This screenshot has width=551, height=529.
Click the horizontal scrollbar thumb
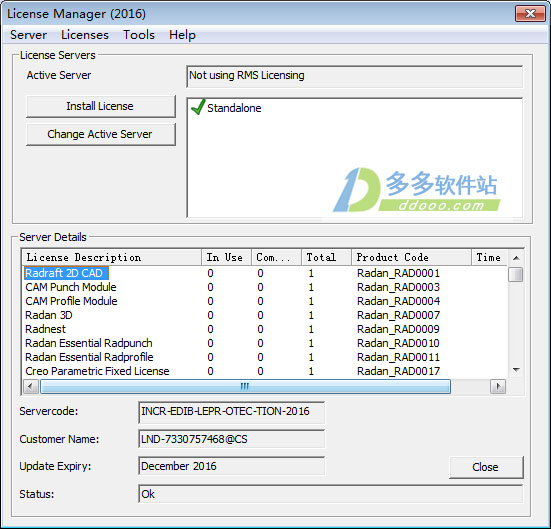tap(245, 387)
